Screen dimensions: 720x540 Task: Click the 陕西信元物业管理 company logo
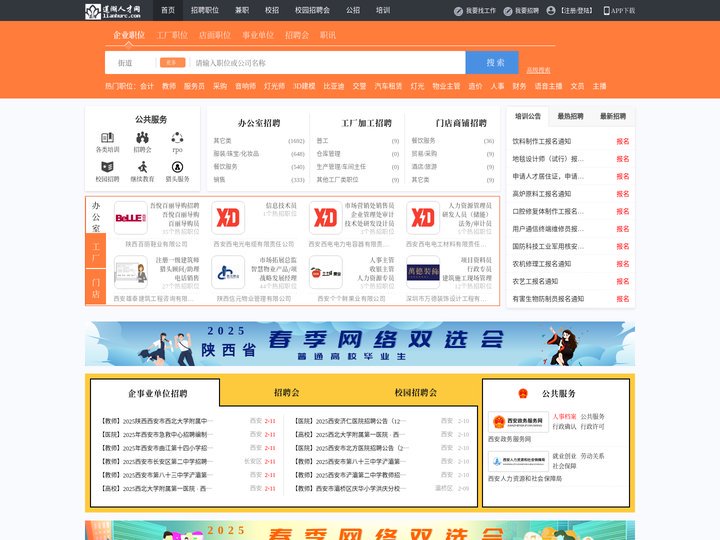click(x=228, y=272)
